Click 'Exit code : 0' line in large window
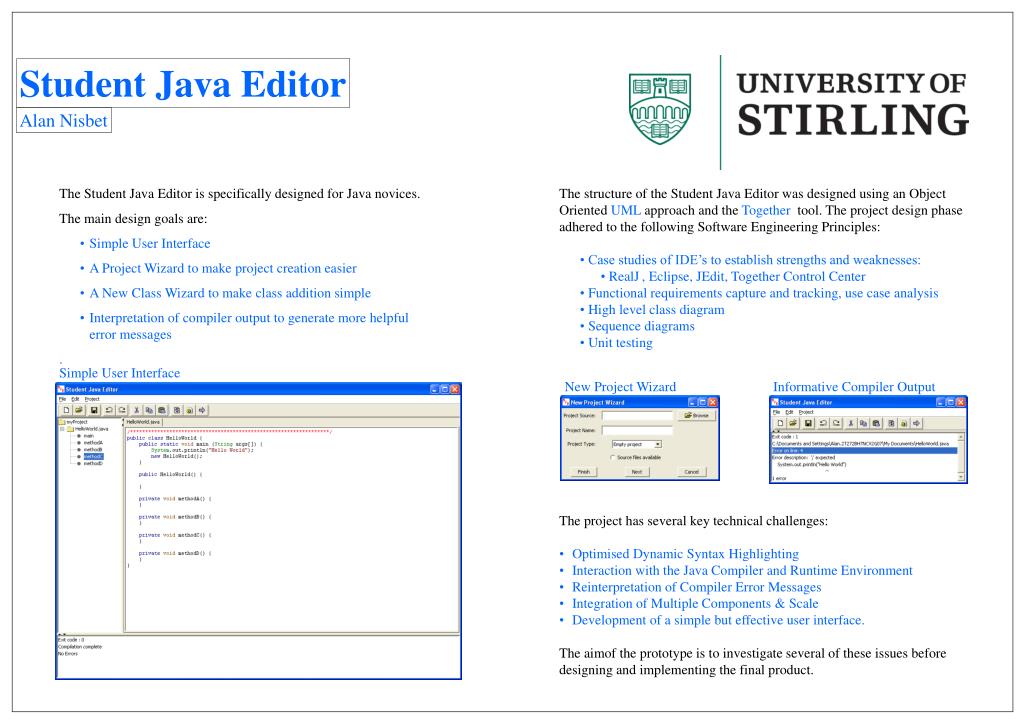This screenshot has width=1024, height=724. (x=71, y=640)
